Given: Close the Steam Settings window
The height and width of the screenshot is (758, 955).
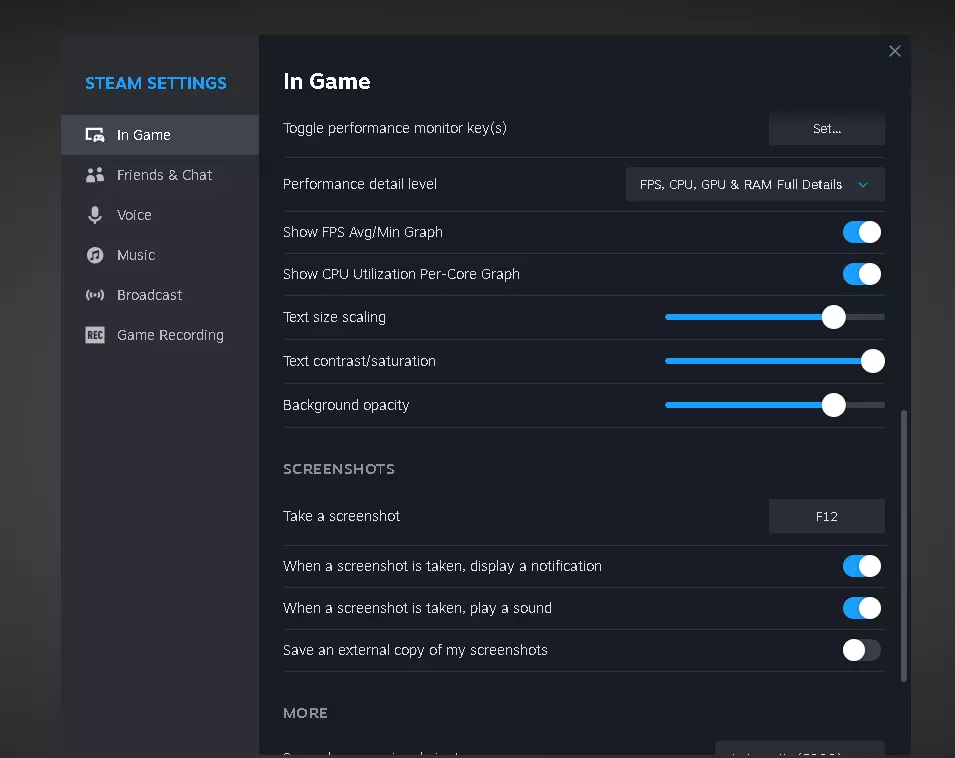Looking at the screenshot, I should pos(895,51).
